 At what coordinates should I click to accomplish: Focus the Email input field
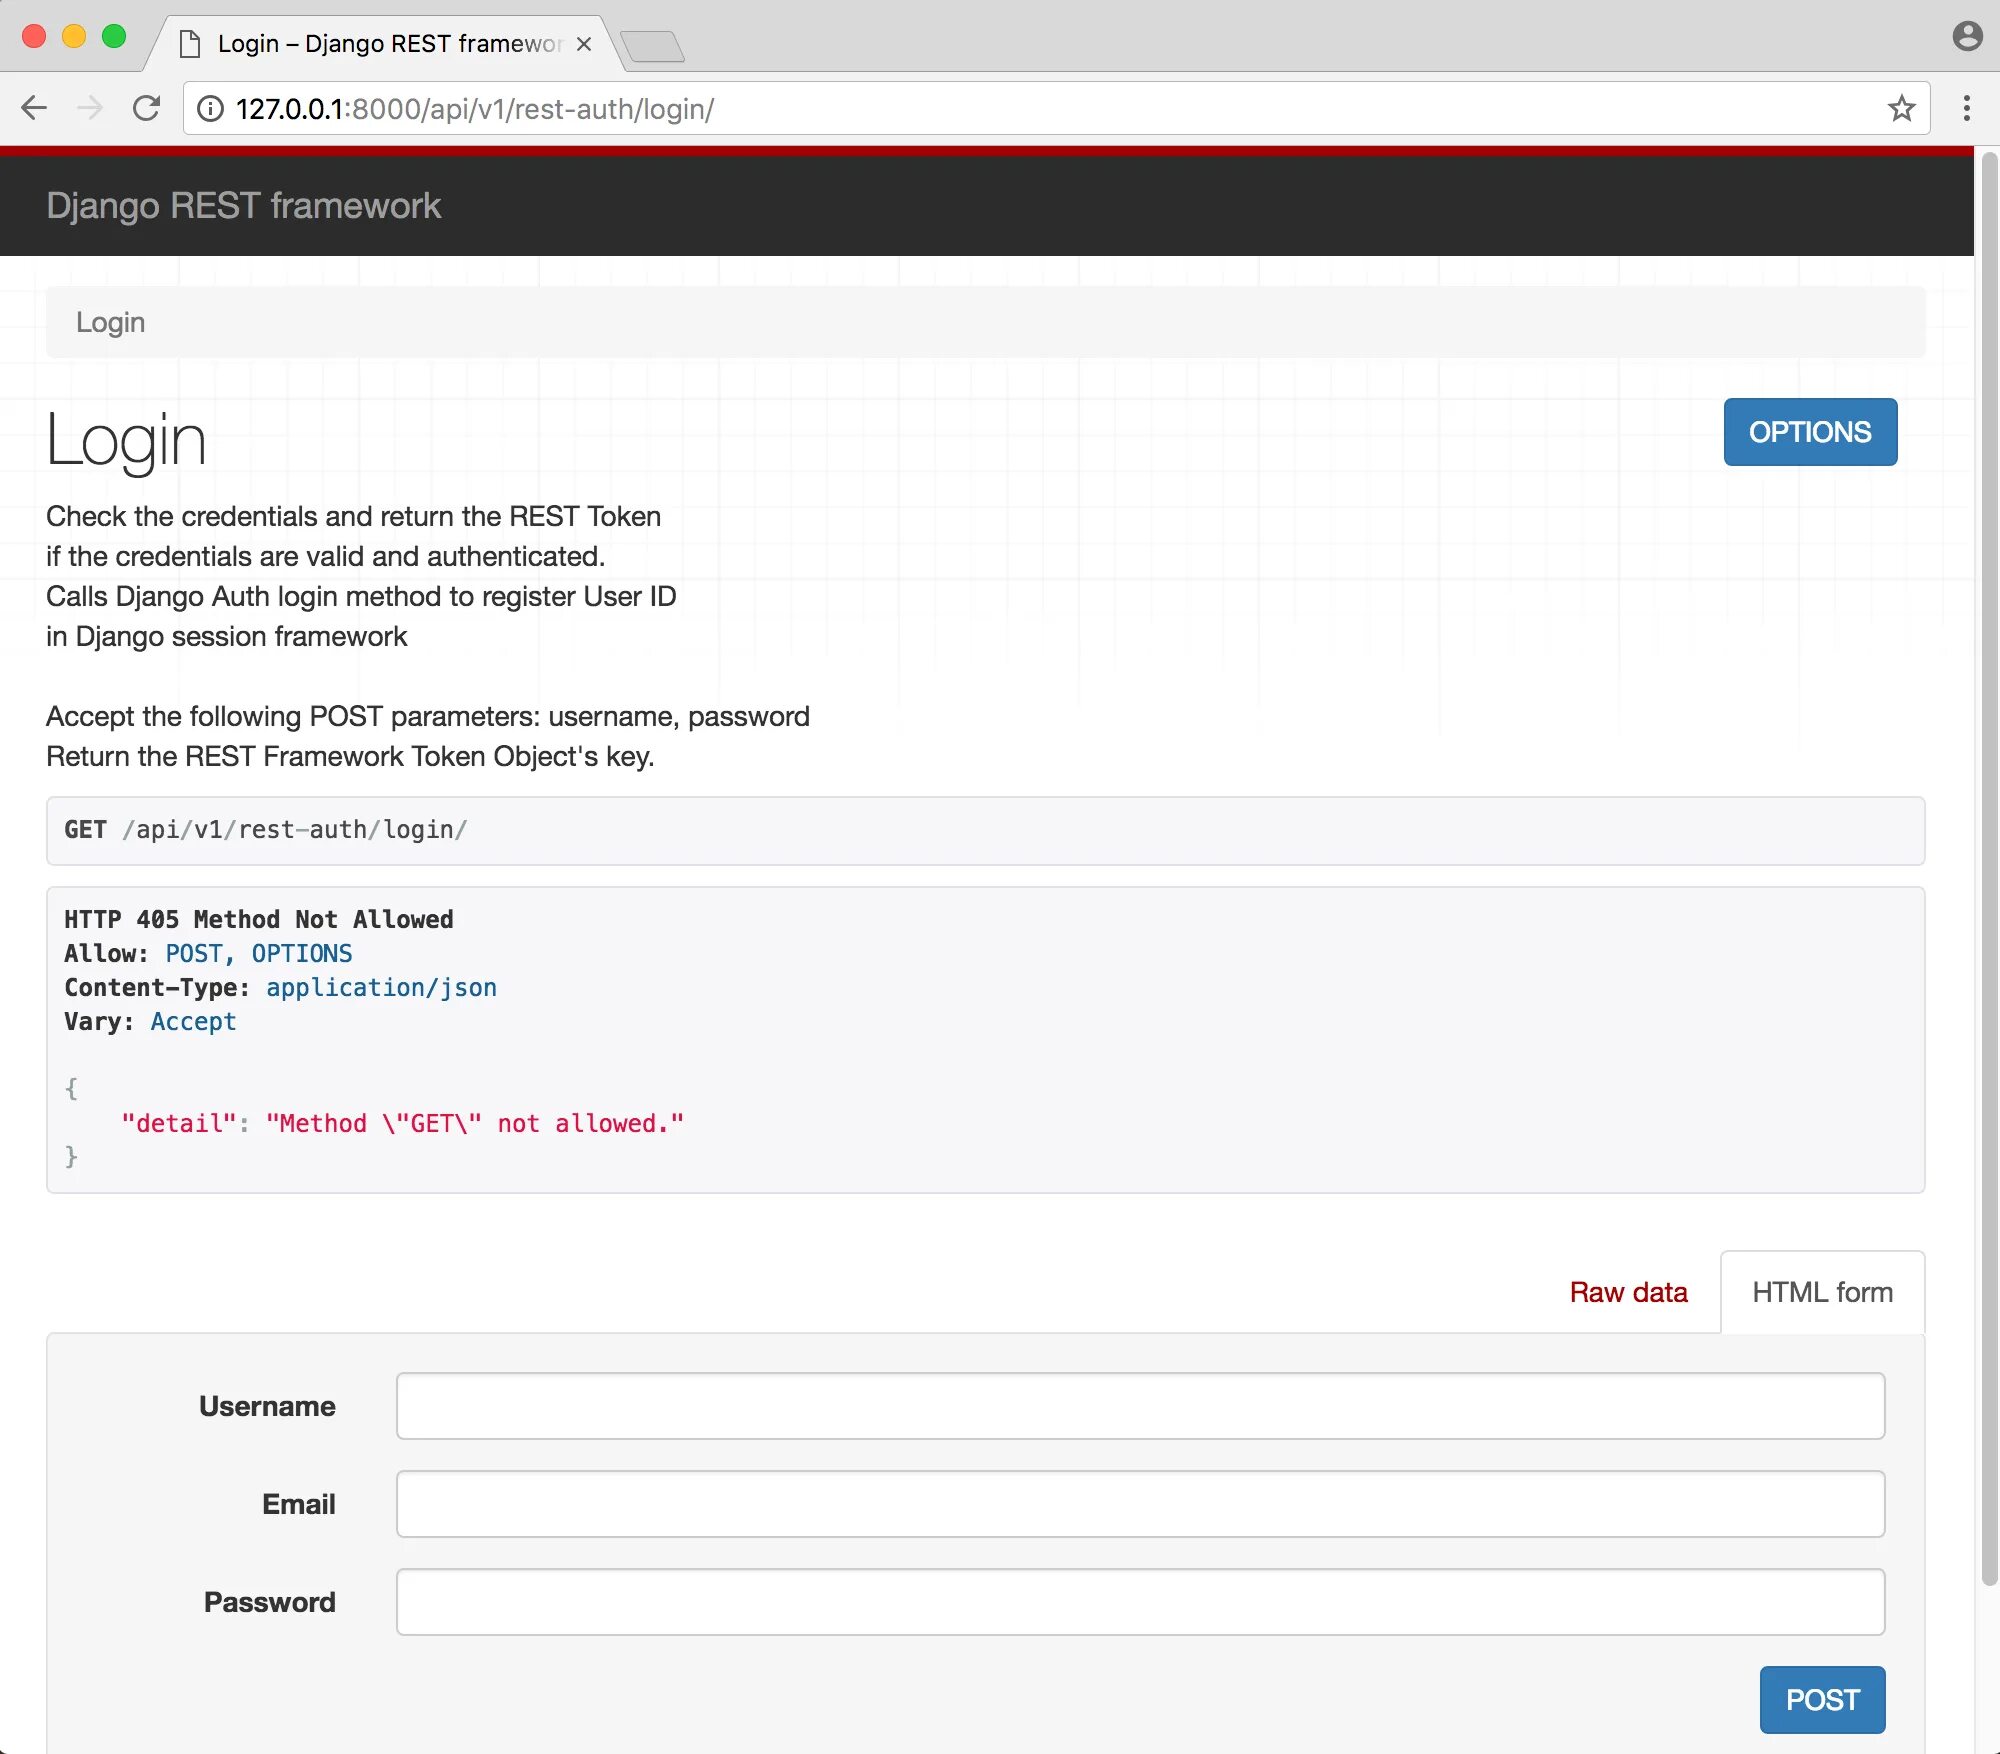1140,1503
